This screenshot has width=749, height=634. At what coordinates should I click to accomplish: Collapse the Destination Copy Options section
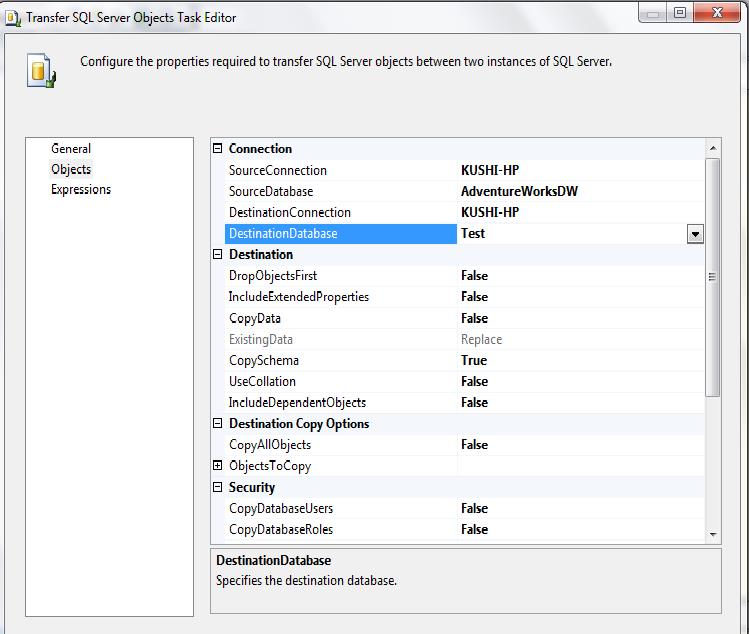[218, 424]
